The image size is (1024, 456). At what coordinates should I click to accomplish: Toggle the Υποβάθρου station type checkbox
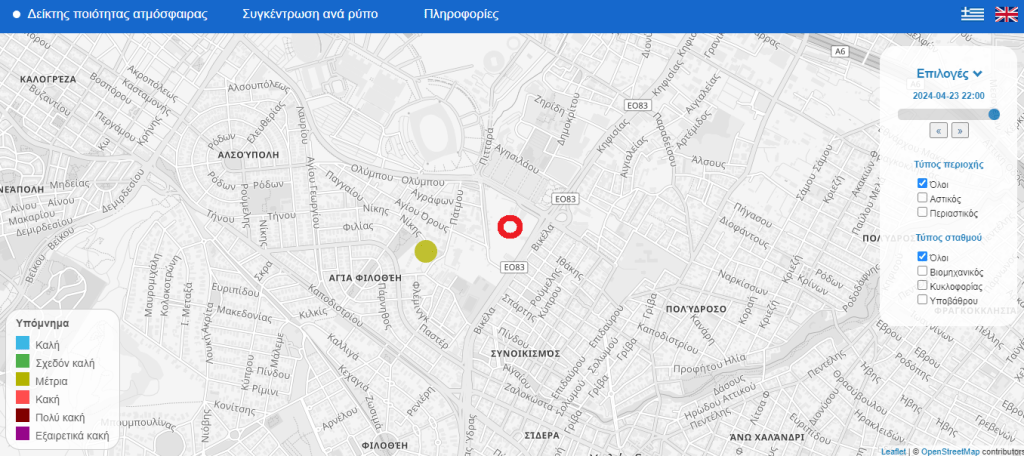[922, 299]
